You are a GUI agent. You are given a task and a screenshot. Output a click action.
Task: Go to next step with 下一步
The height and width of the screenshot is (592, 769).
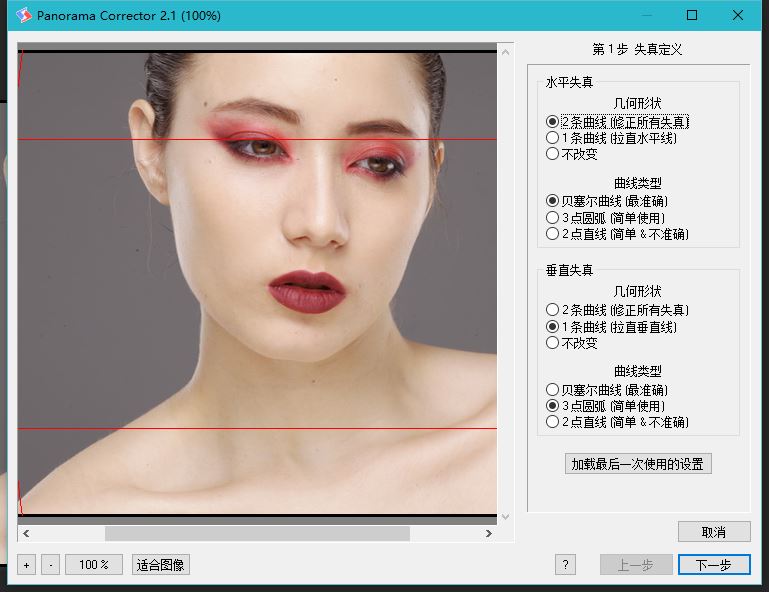tap(714, 565)
